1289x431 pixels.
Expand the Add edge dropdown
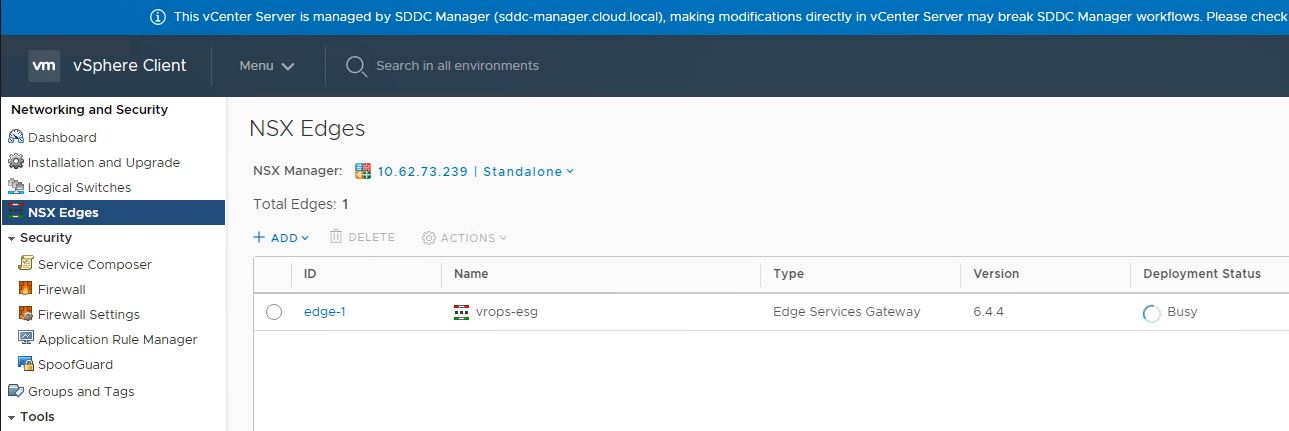[281, 238]
